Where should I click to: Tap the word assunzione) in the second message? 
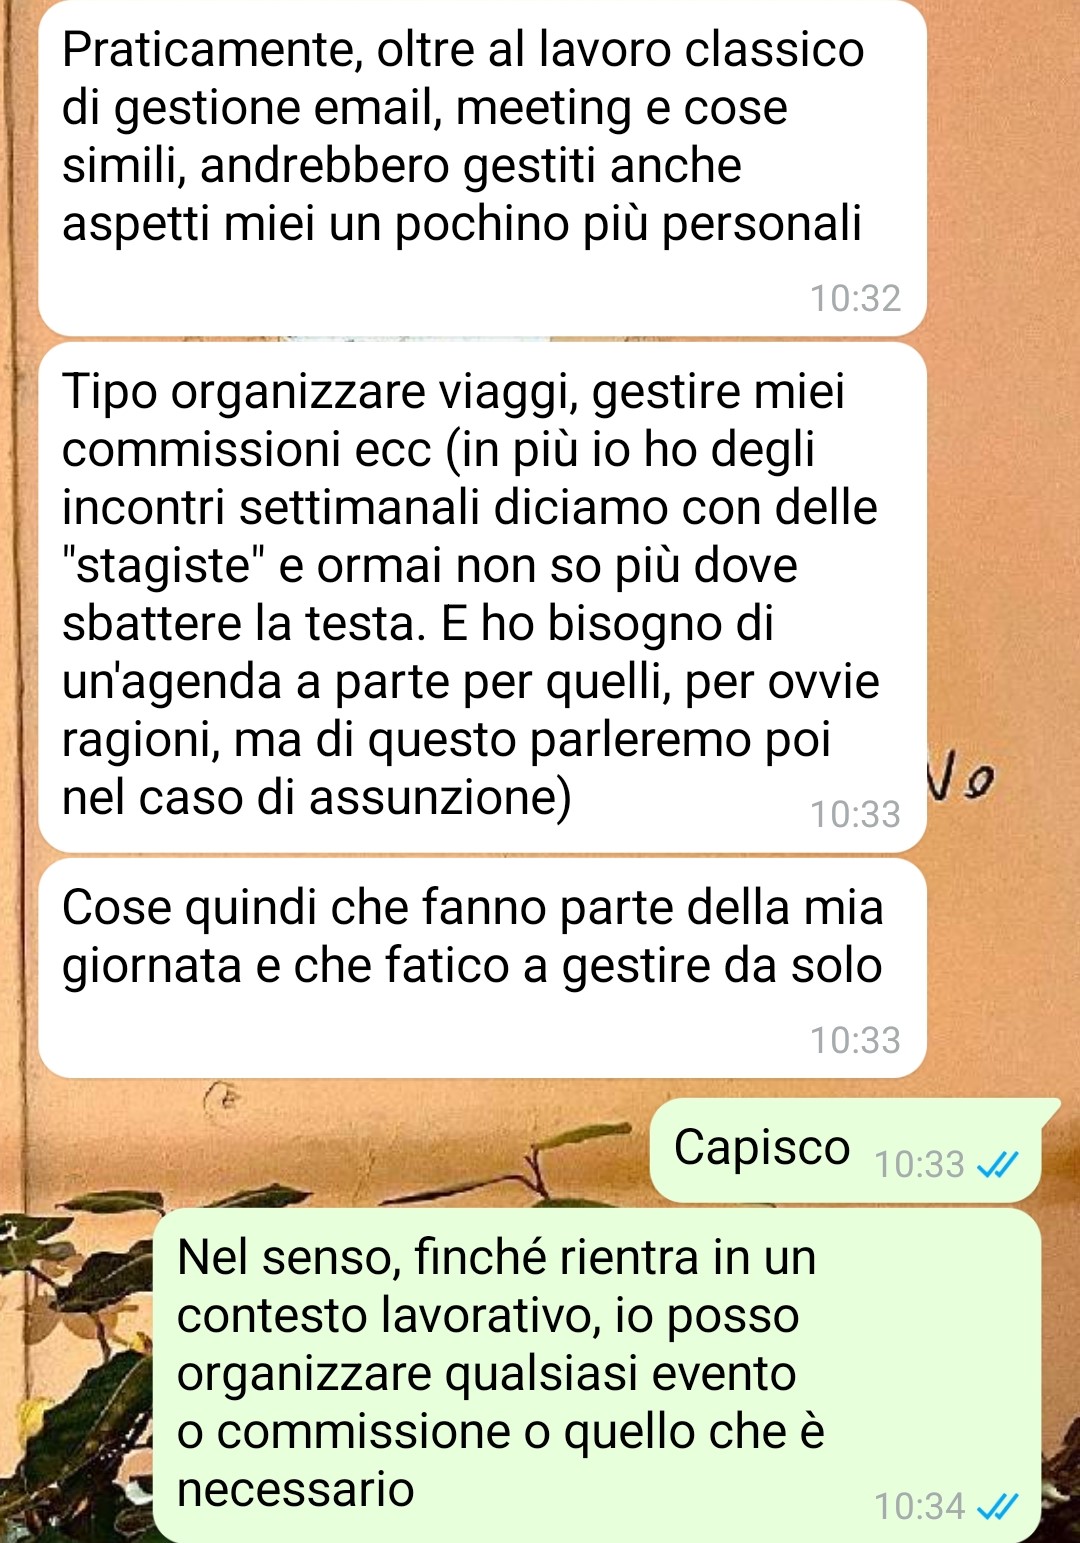440,798
